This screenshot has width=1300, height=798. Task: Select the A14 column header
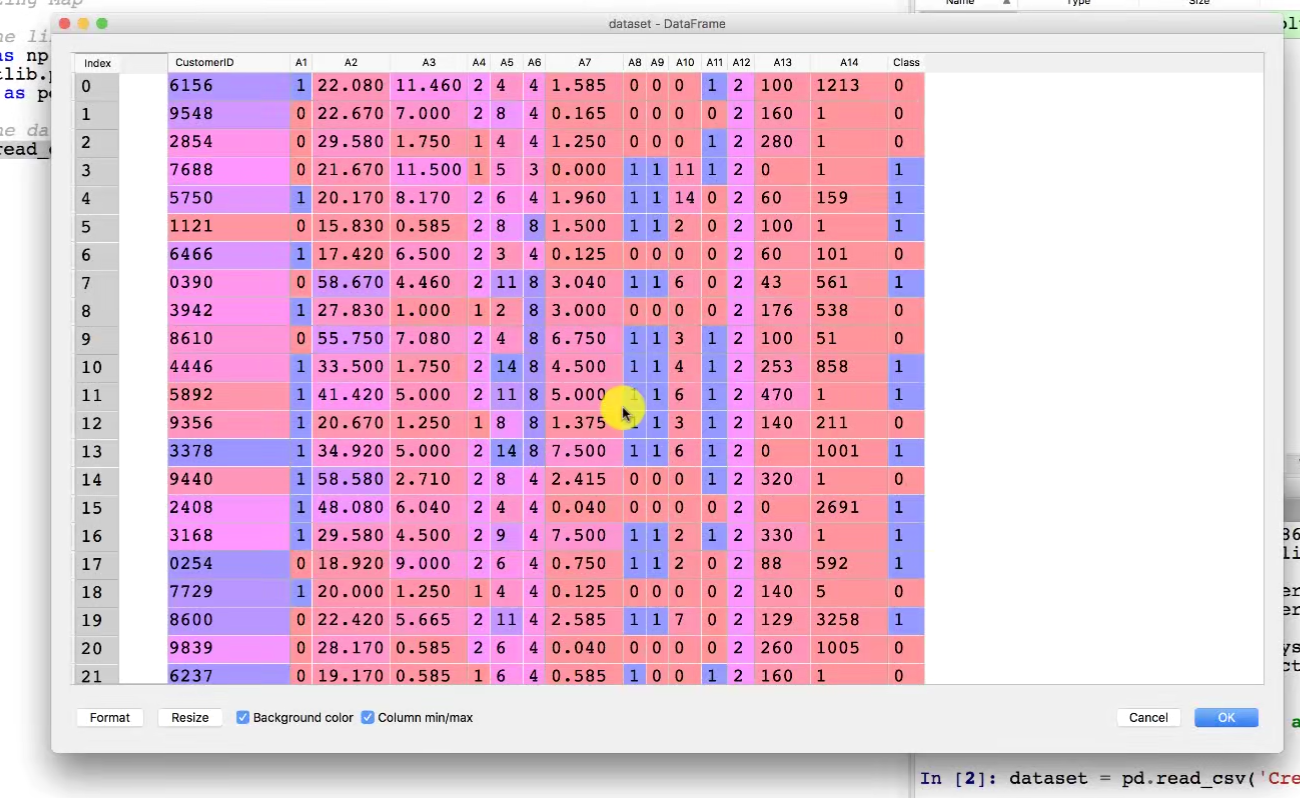click(x=849, y=63)
